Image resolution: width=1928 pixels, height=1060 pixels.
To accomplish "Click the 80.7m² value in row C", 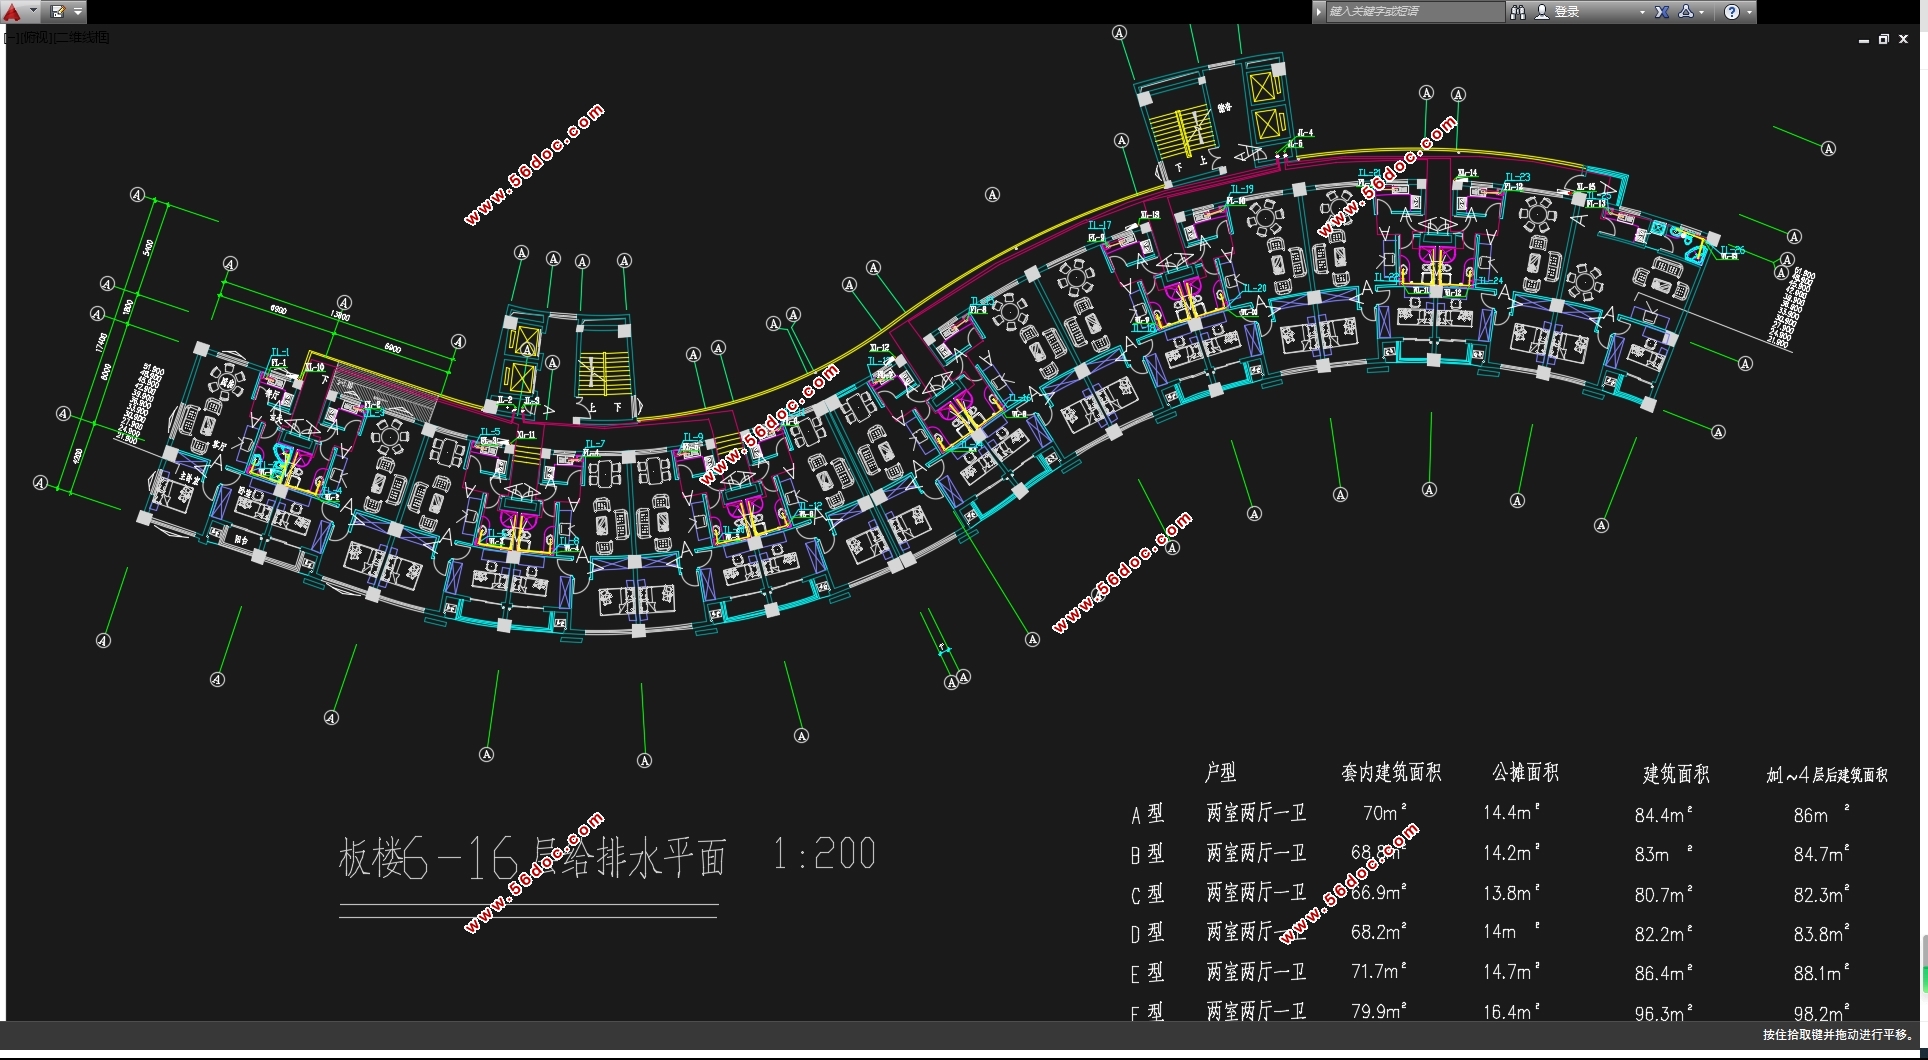I will (1664, 895).
